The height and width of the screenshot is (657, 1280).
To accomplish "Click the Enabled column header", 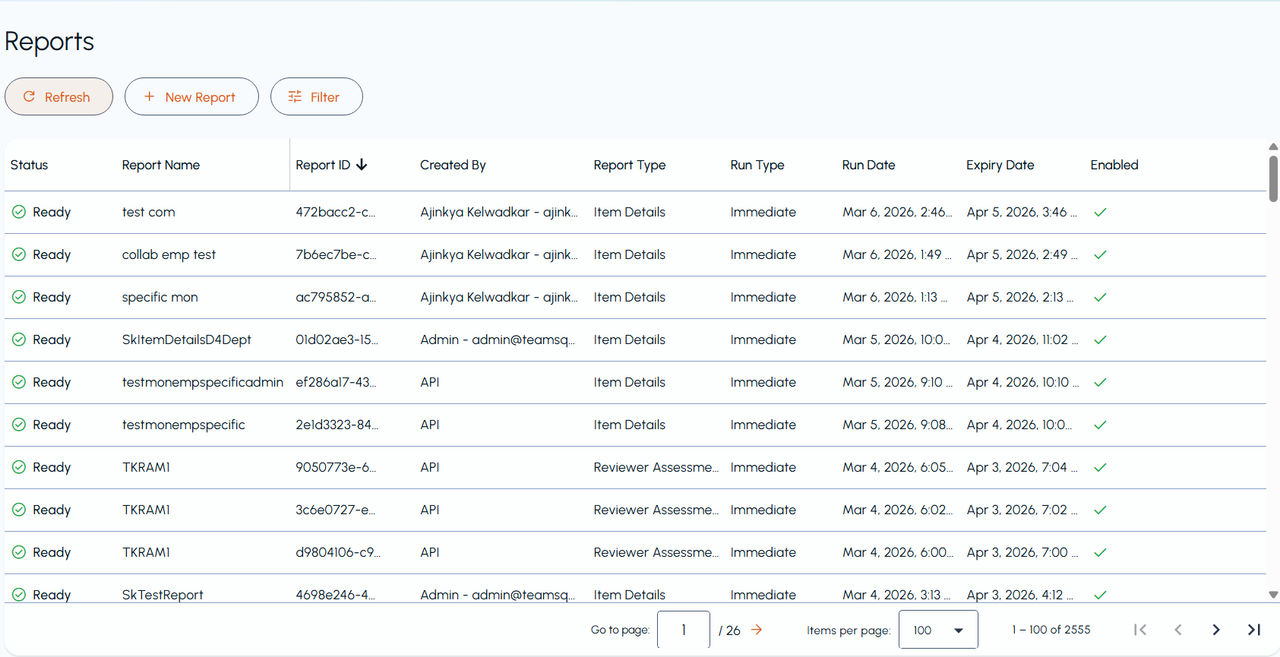I will pos(1114,165).
